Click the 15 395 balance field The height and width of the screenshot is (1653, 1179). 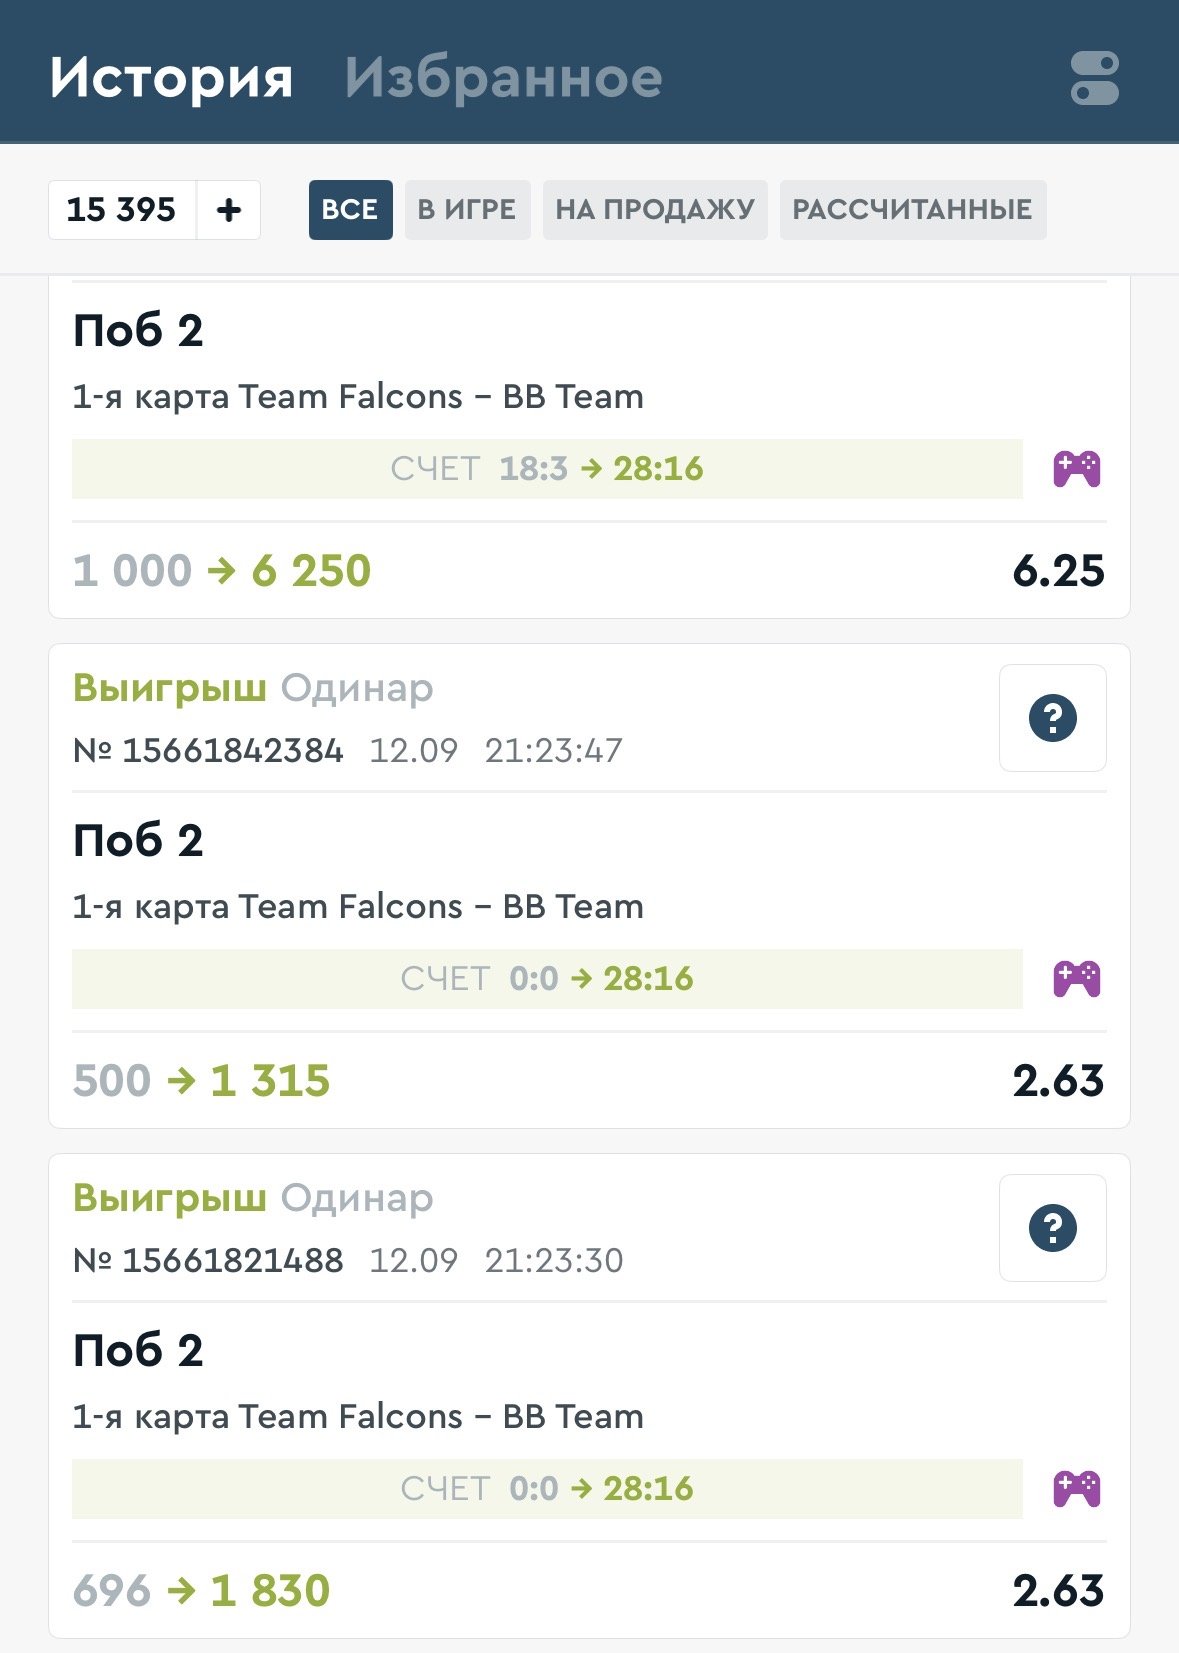[122, 210]
